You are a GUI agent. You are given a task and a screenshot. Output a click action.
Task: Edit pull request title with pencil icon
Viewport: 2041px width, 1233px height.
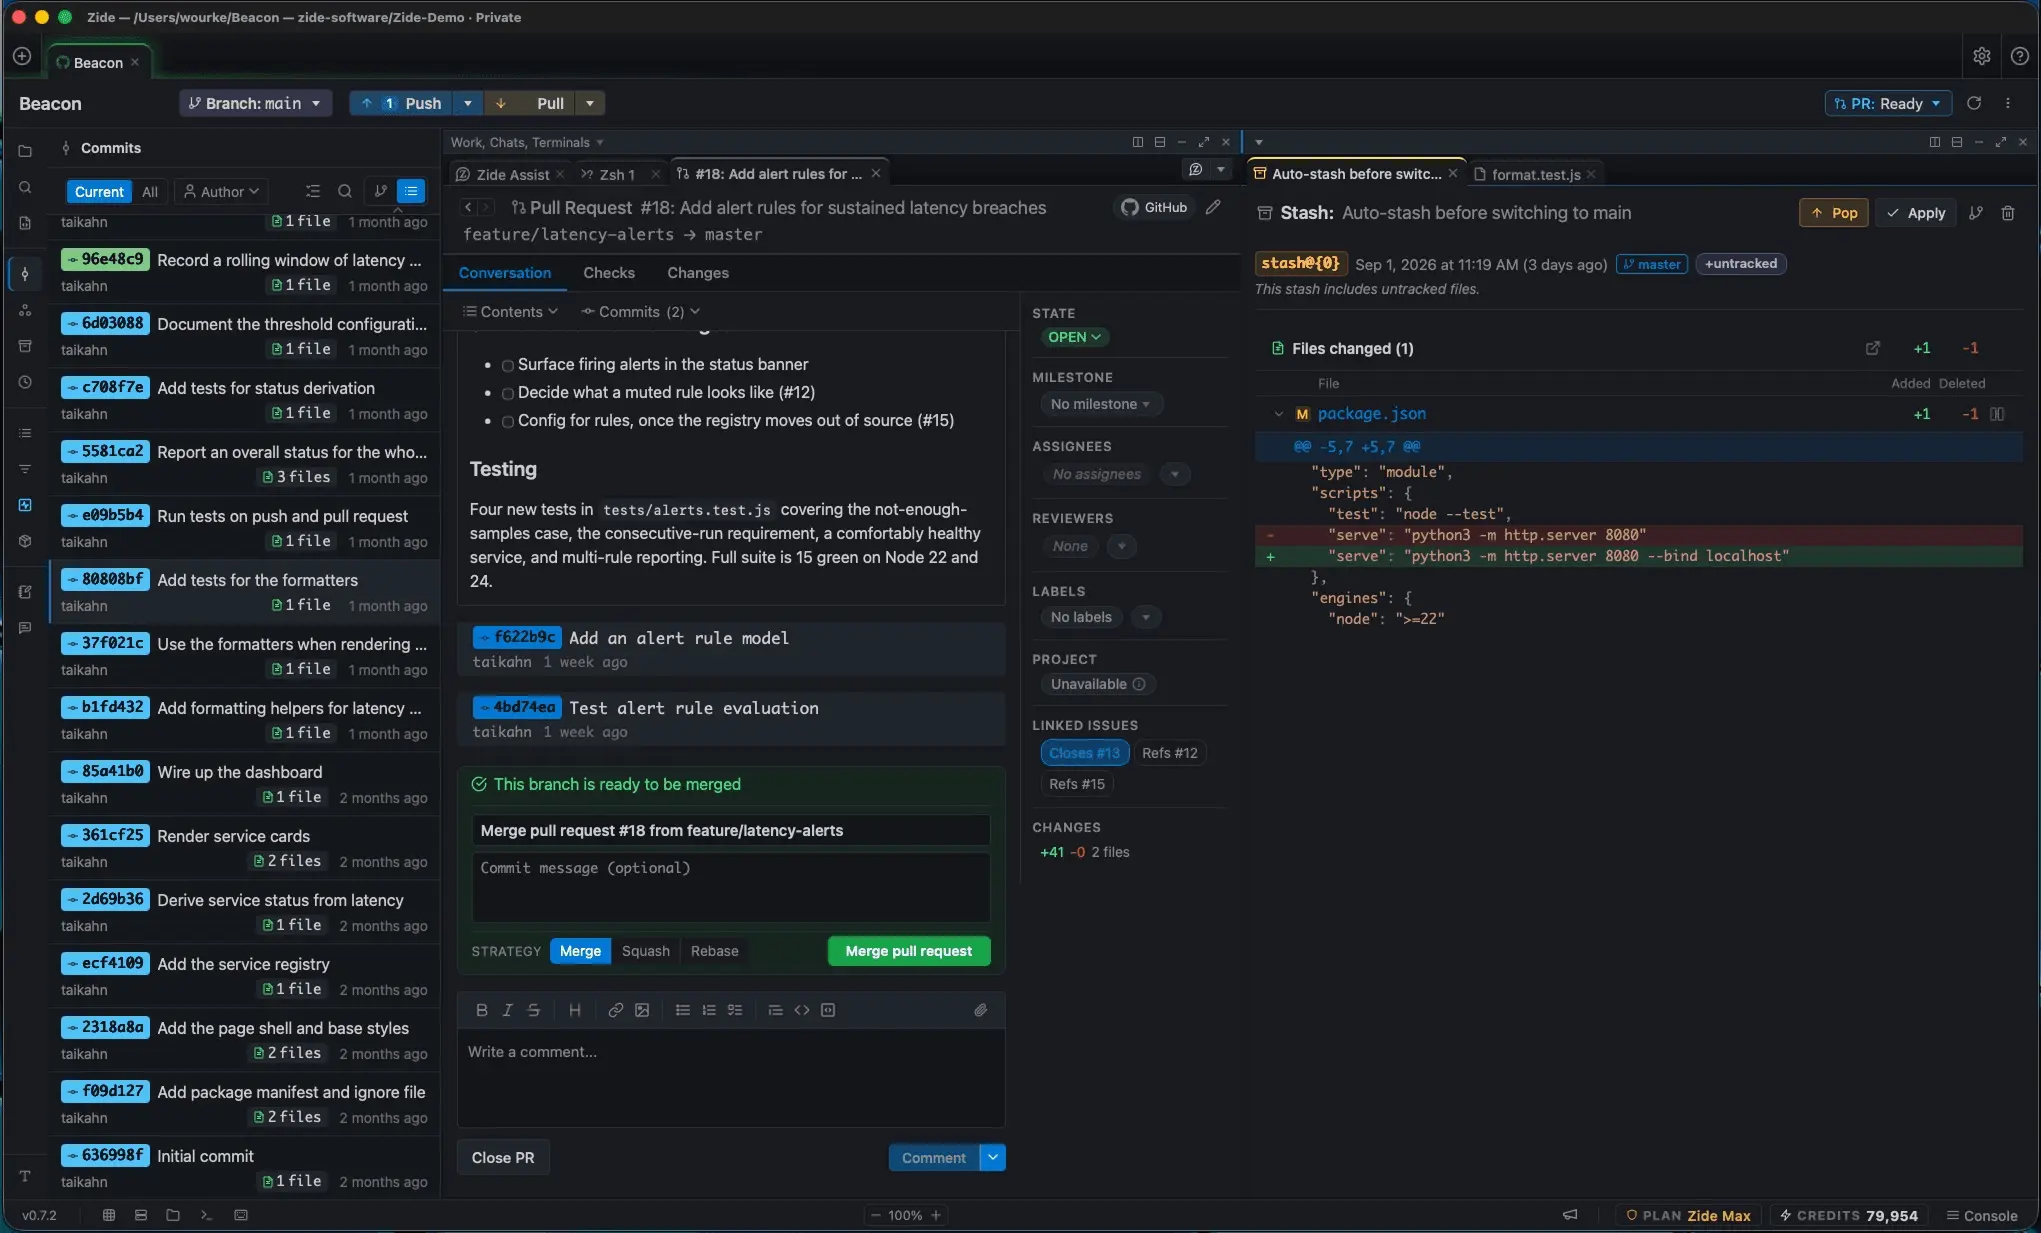tap(1213, 207)
